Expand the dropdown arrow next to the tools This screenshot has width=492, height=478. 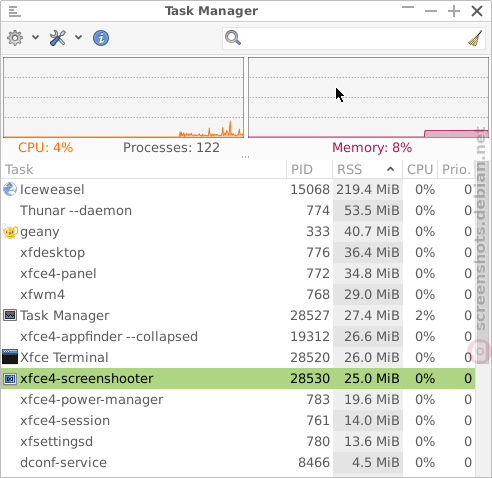point(78,37)
